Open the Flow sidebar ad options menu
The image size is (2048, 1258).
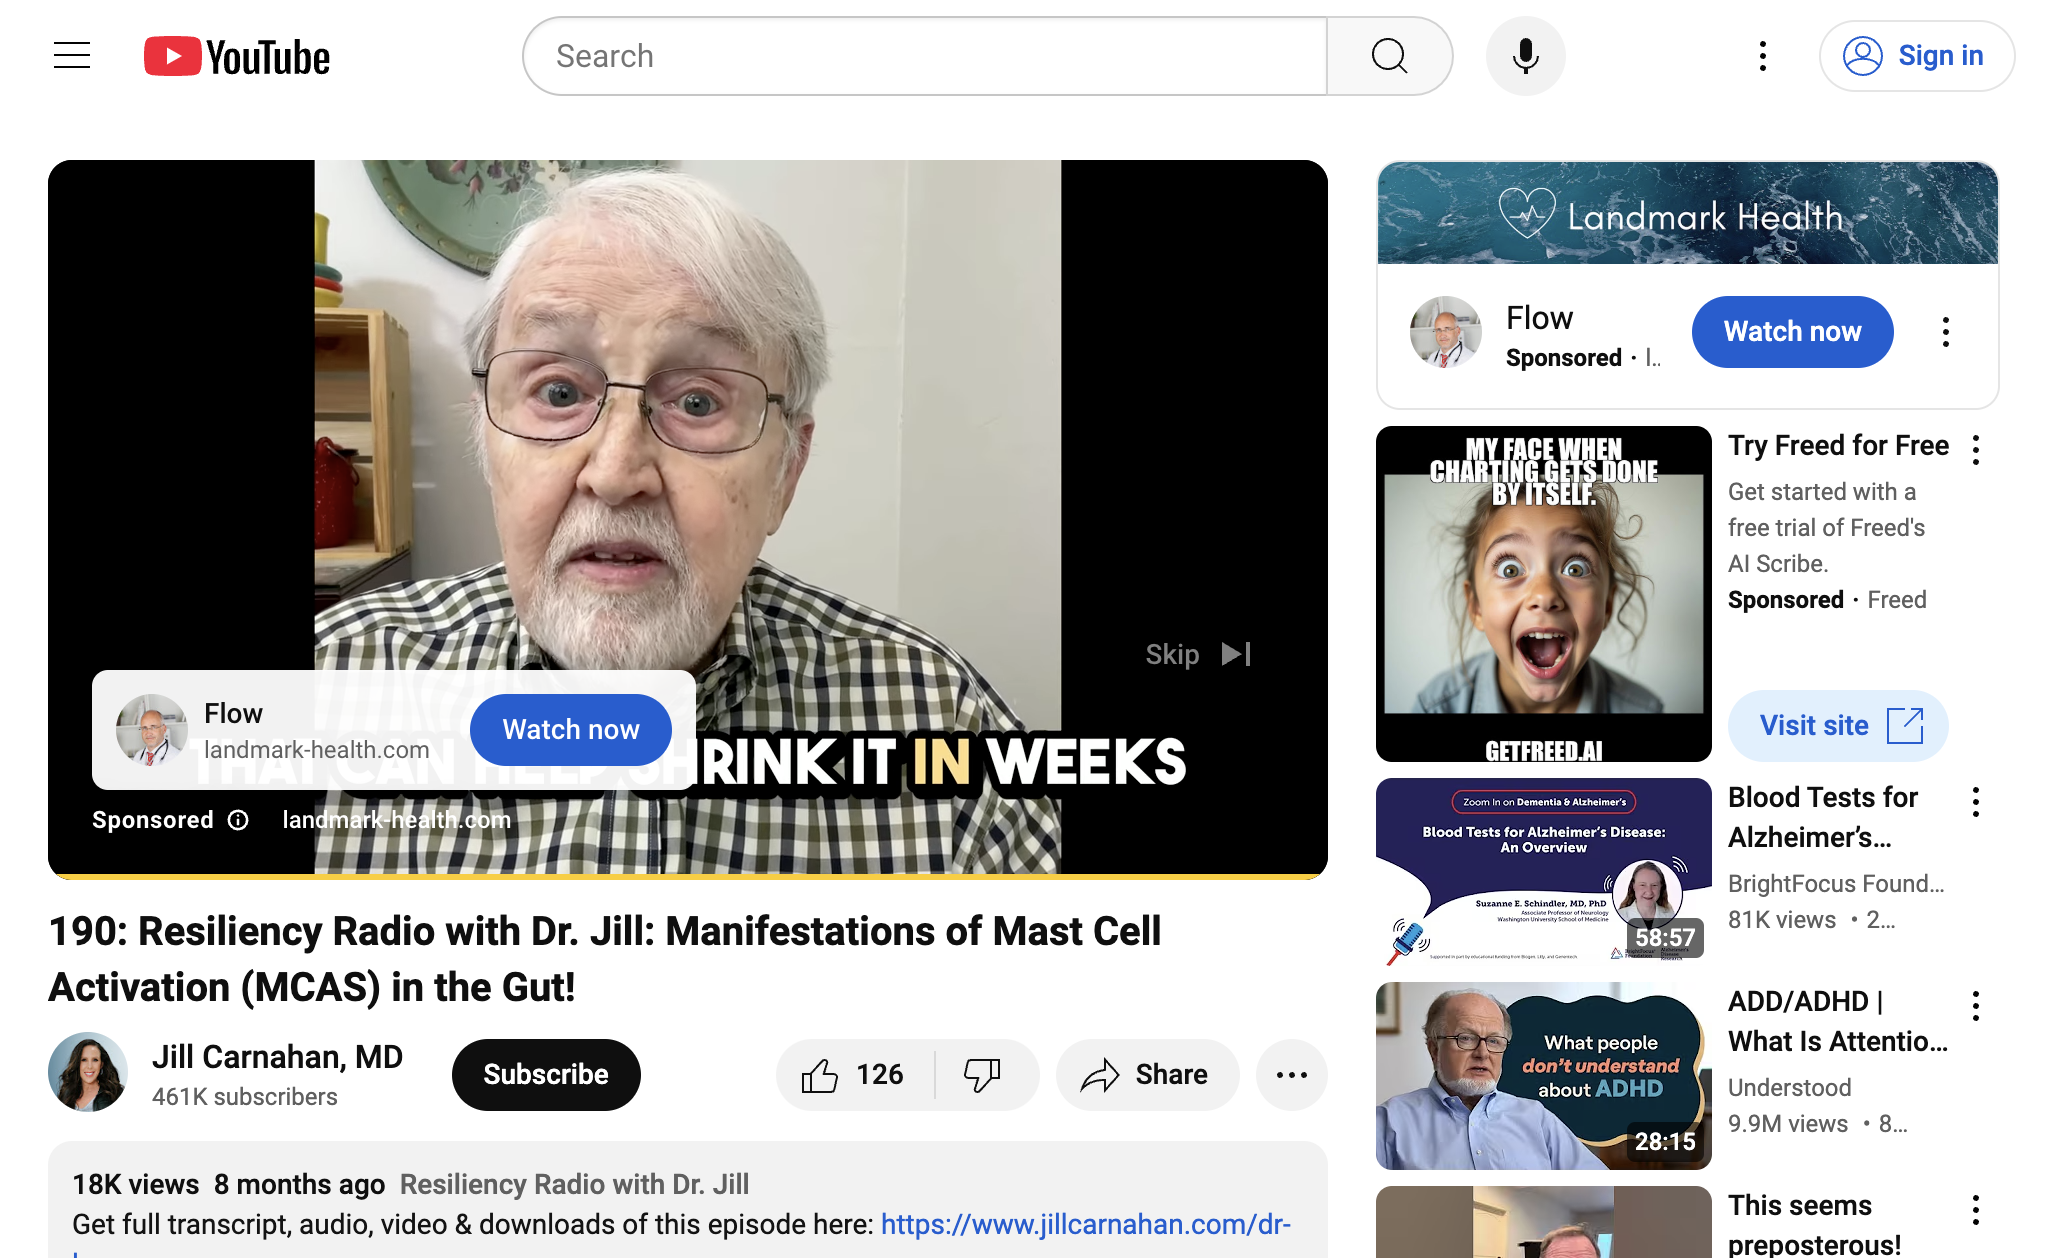[1945, 332]
